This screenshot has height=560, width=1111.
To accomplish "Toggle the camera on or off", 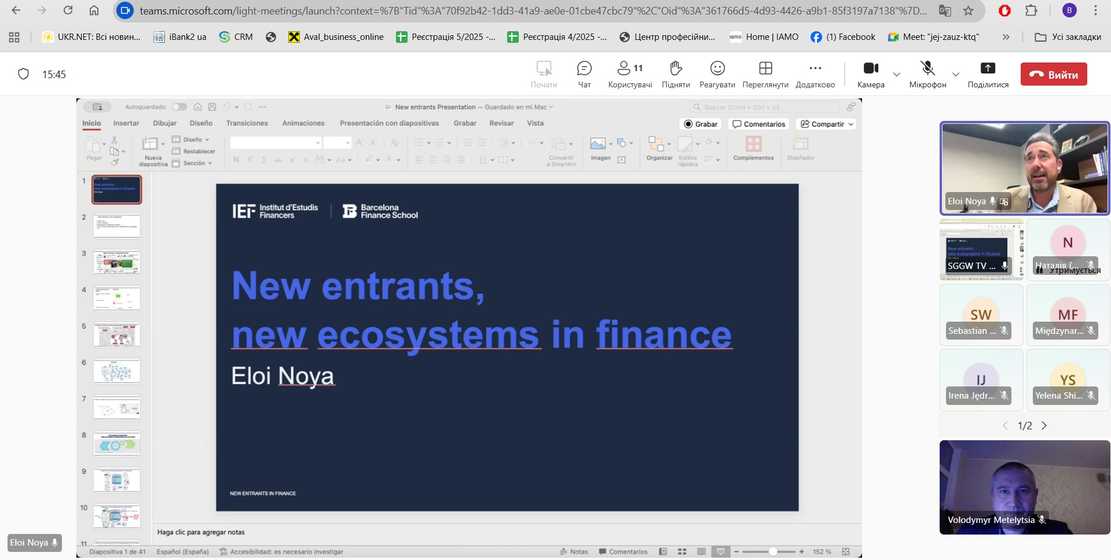I will (870, 74).
